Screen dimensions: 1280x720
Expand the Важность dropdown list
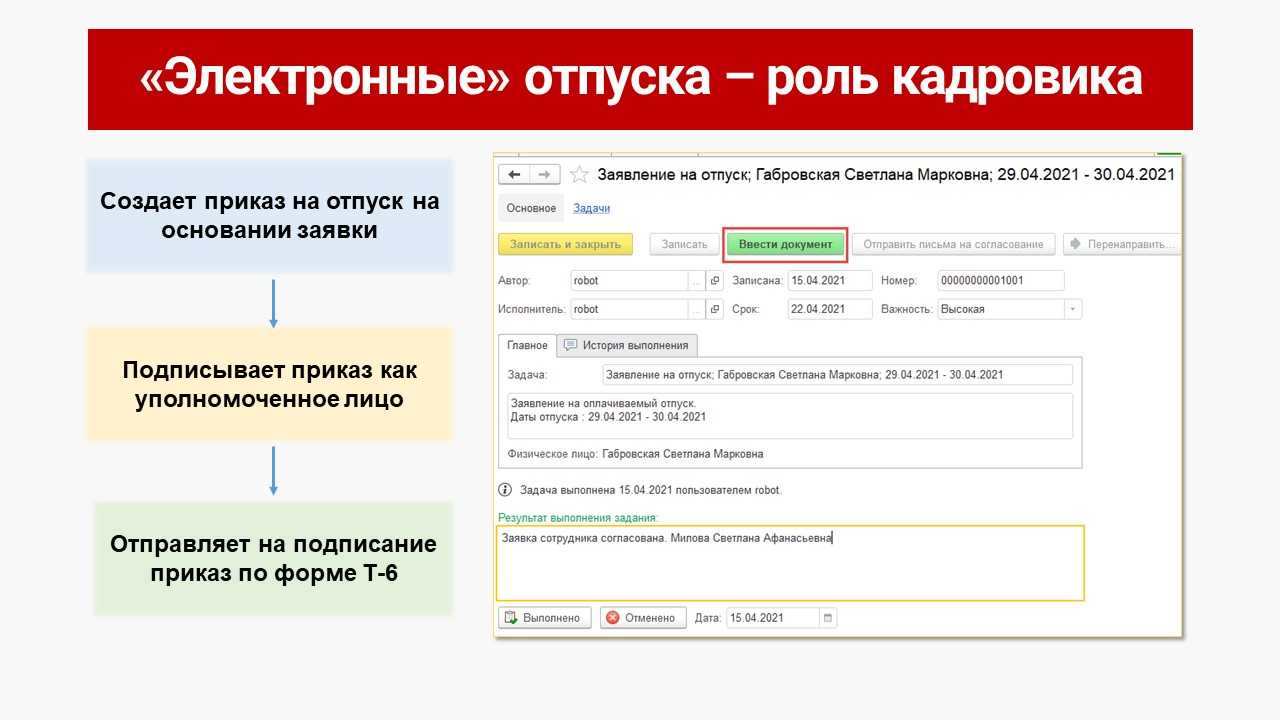(x=1073, y=309)
